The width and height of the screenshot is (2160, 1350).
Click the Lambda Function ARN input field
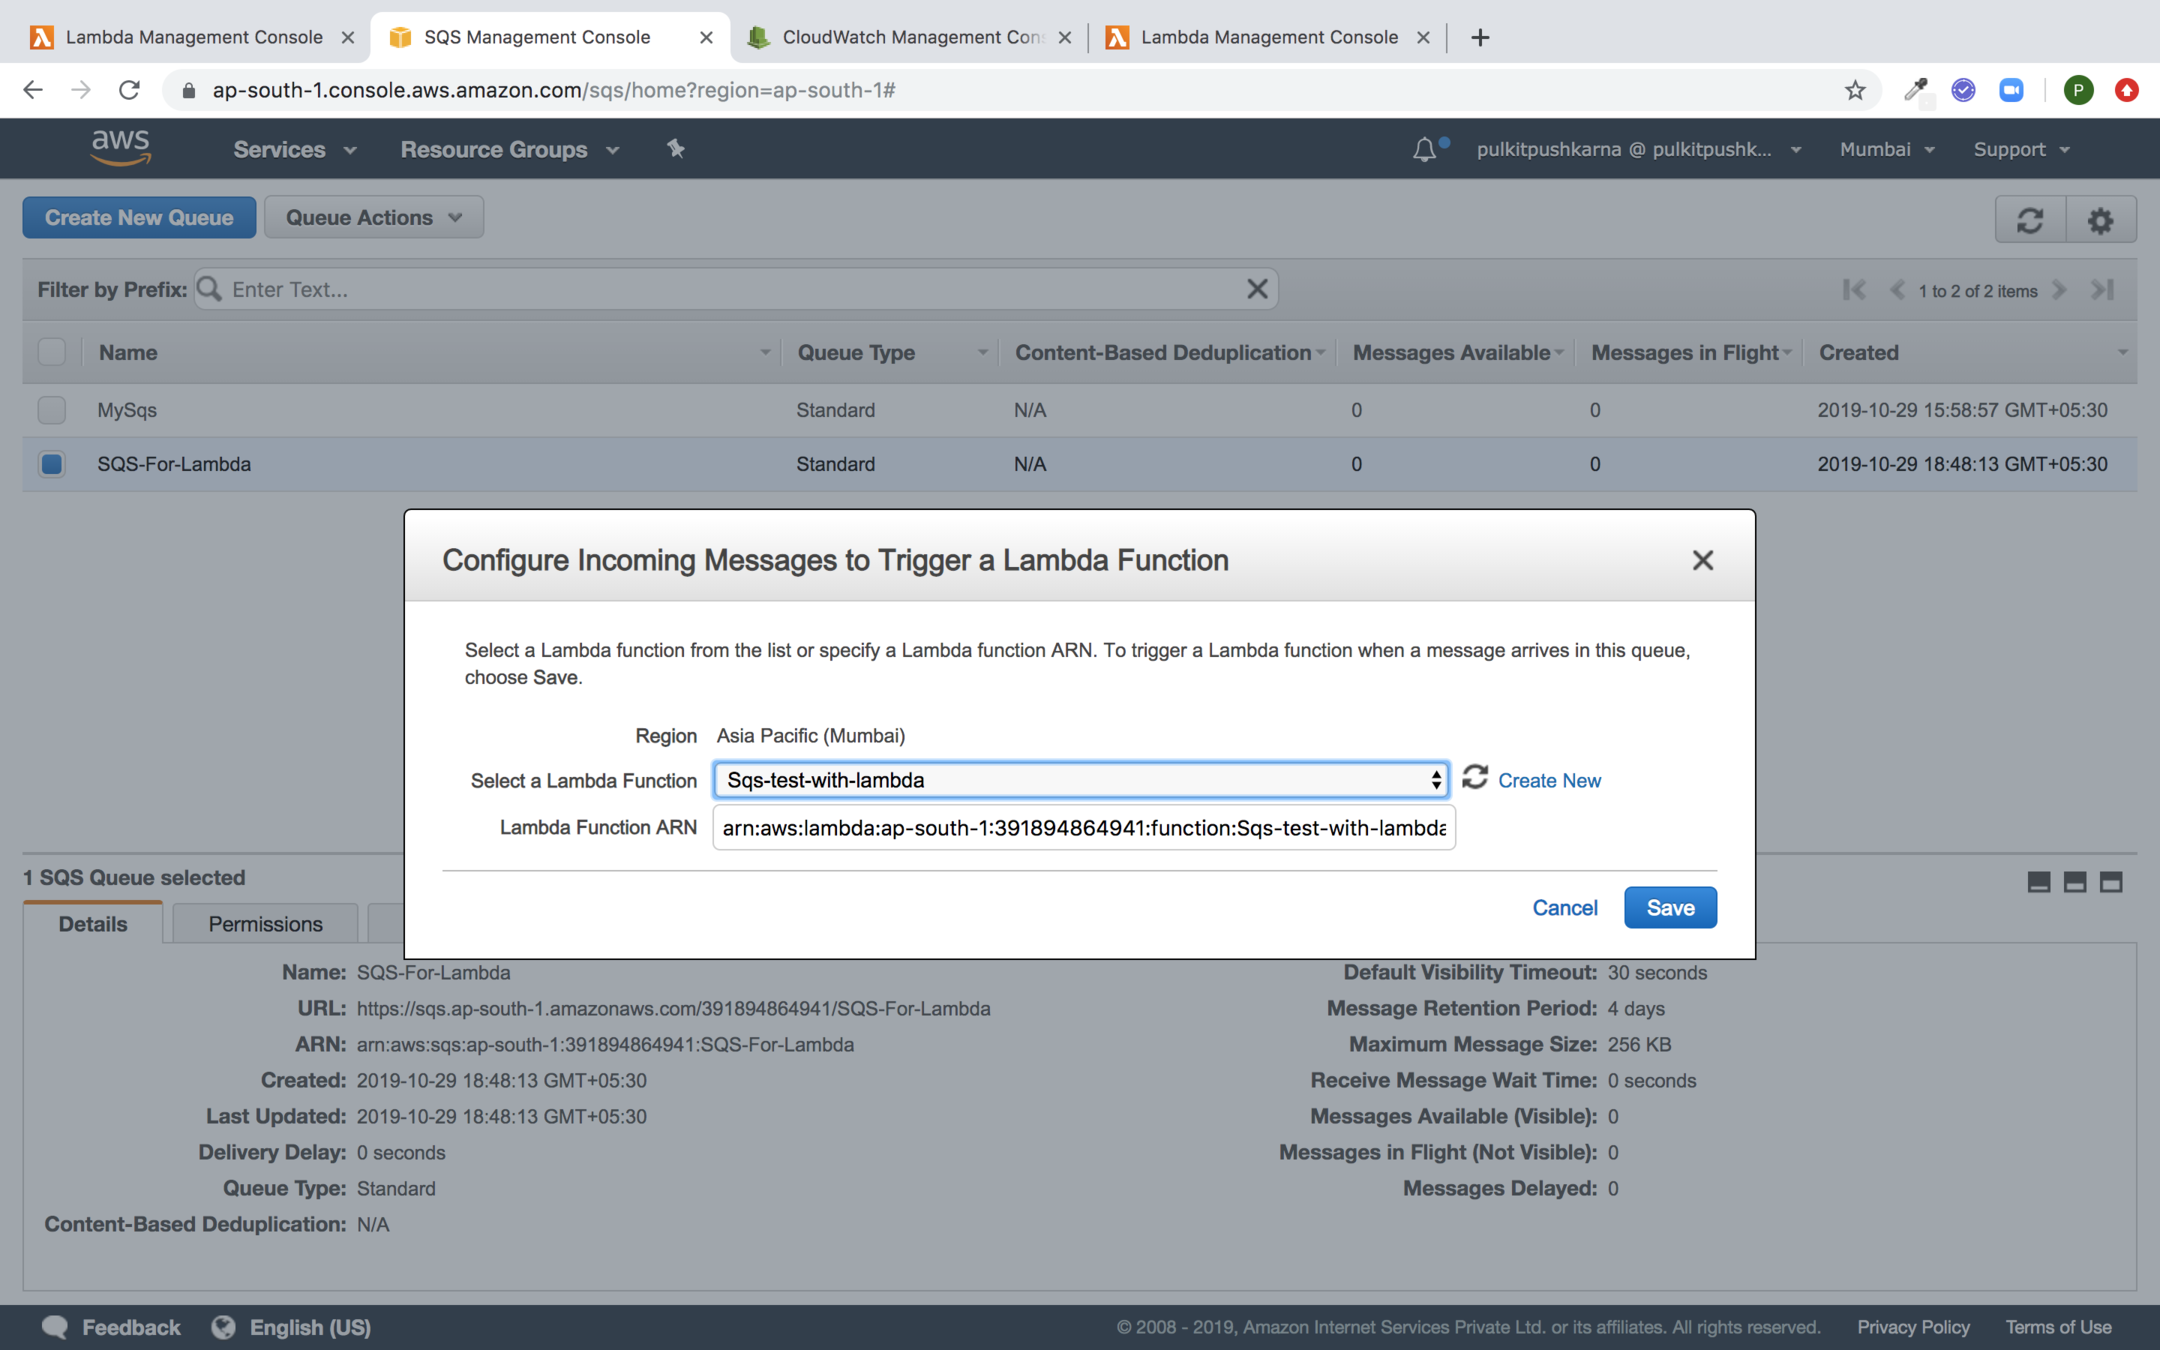1083,828
